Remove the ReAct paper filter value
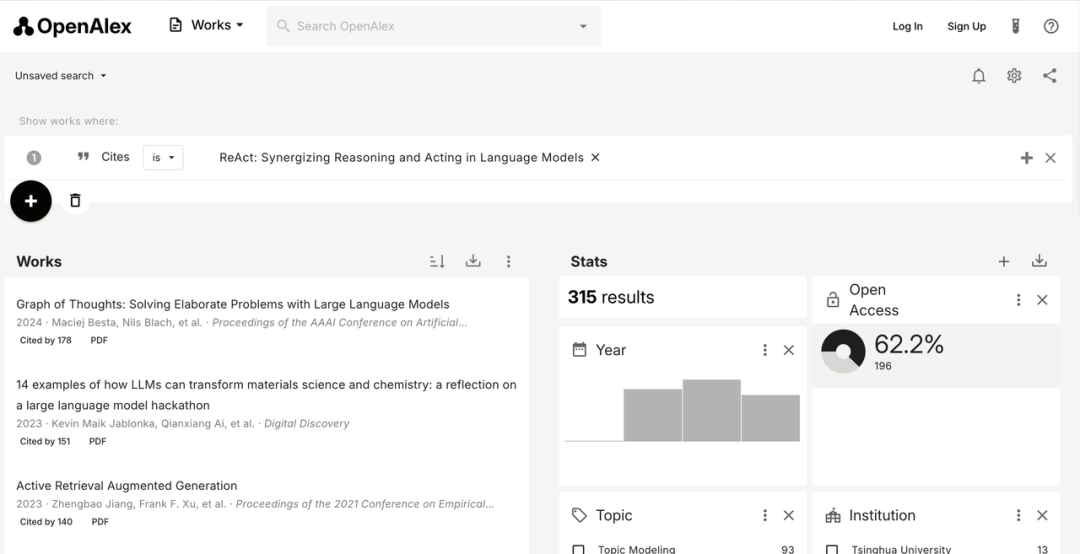Image resolution: width=1080 pixels, height=554 pixels. (595, 157)
